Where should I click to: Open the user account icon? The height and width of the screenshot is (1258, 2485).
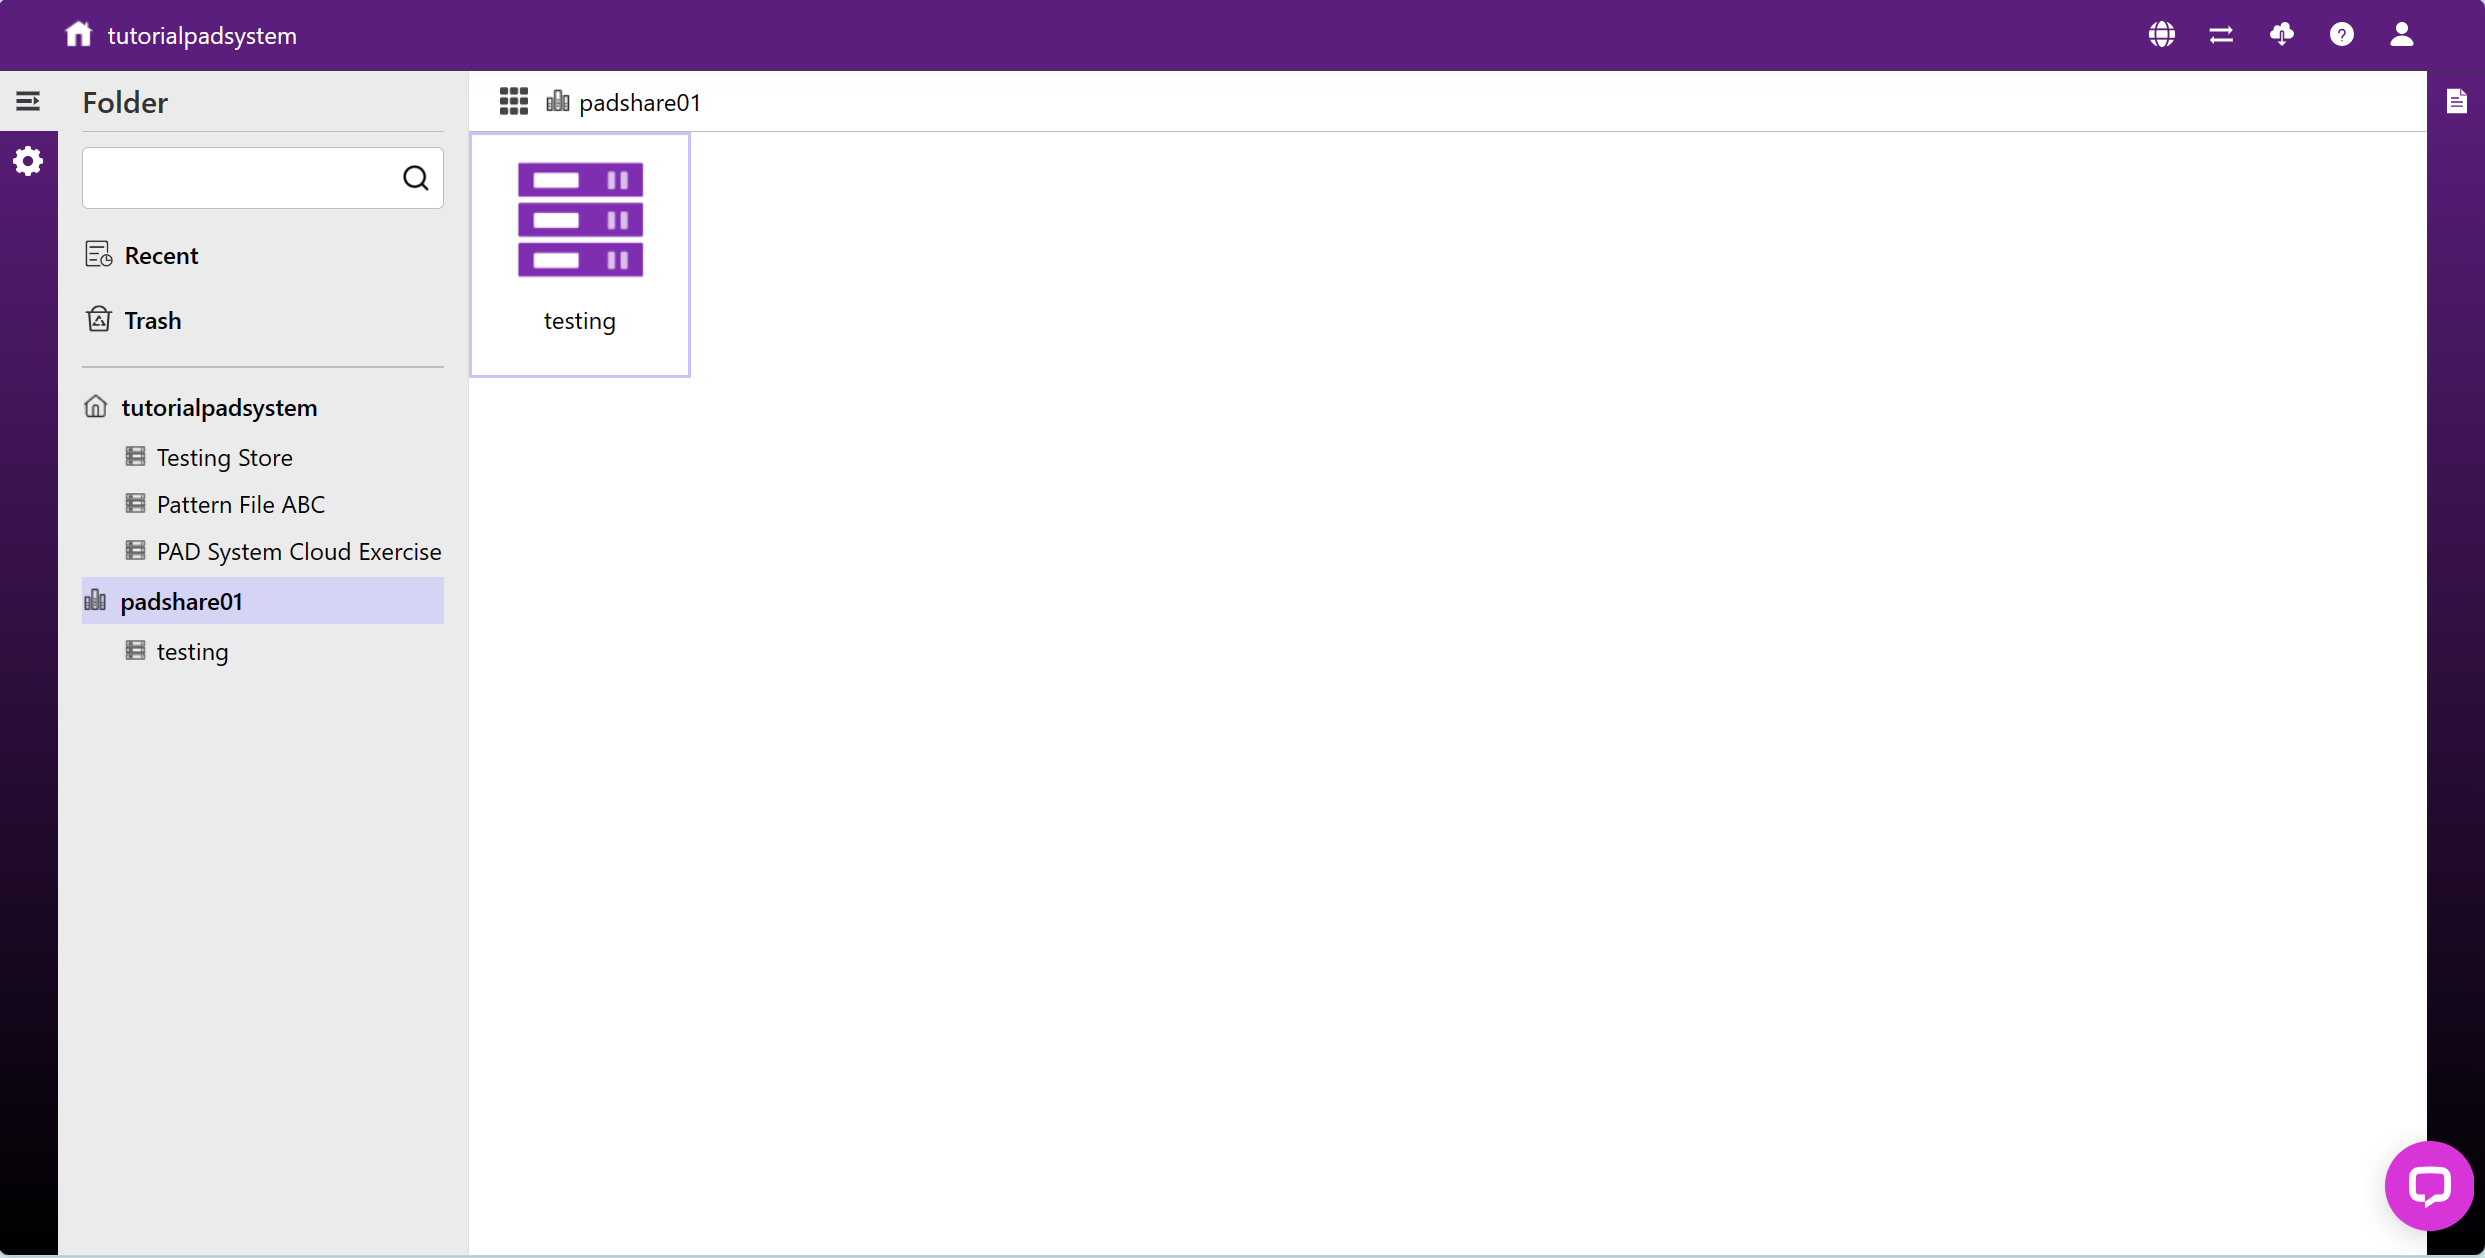click(x=2401, y=35)
